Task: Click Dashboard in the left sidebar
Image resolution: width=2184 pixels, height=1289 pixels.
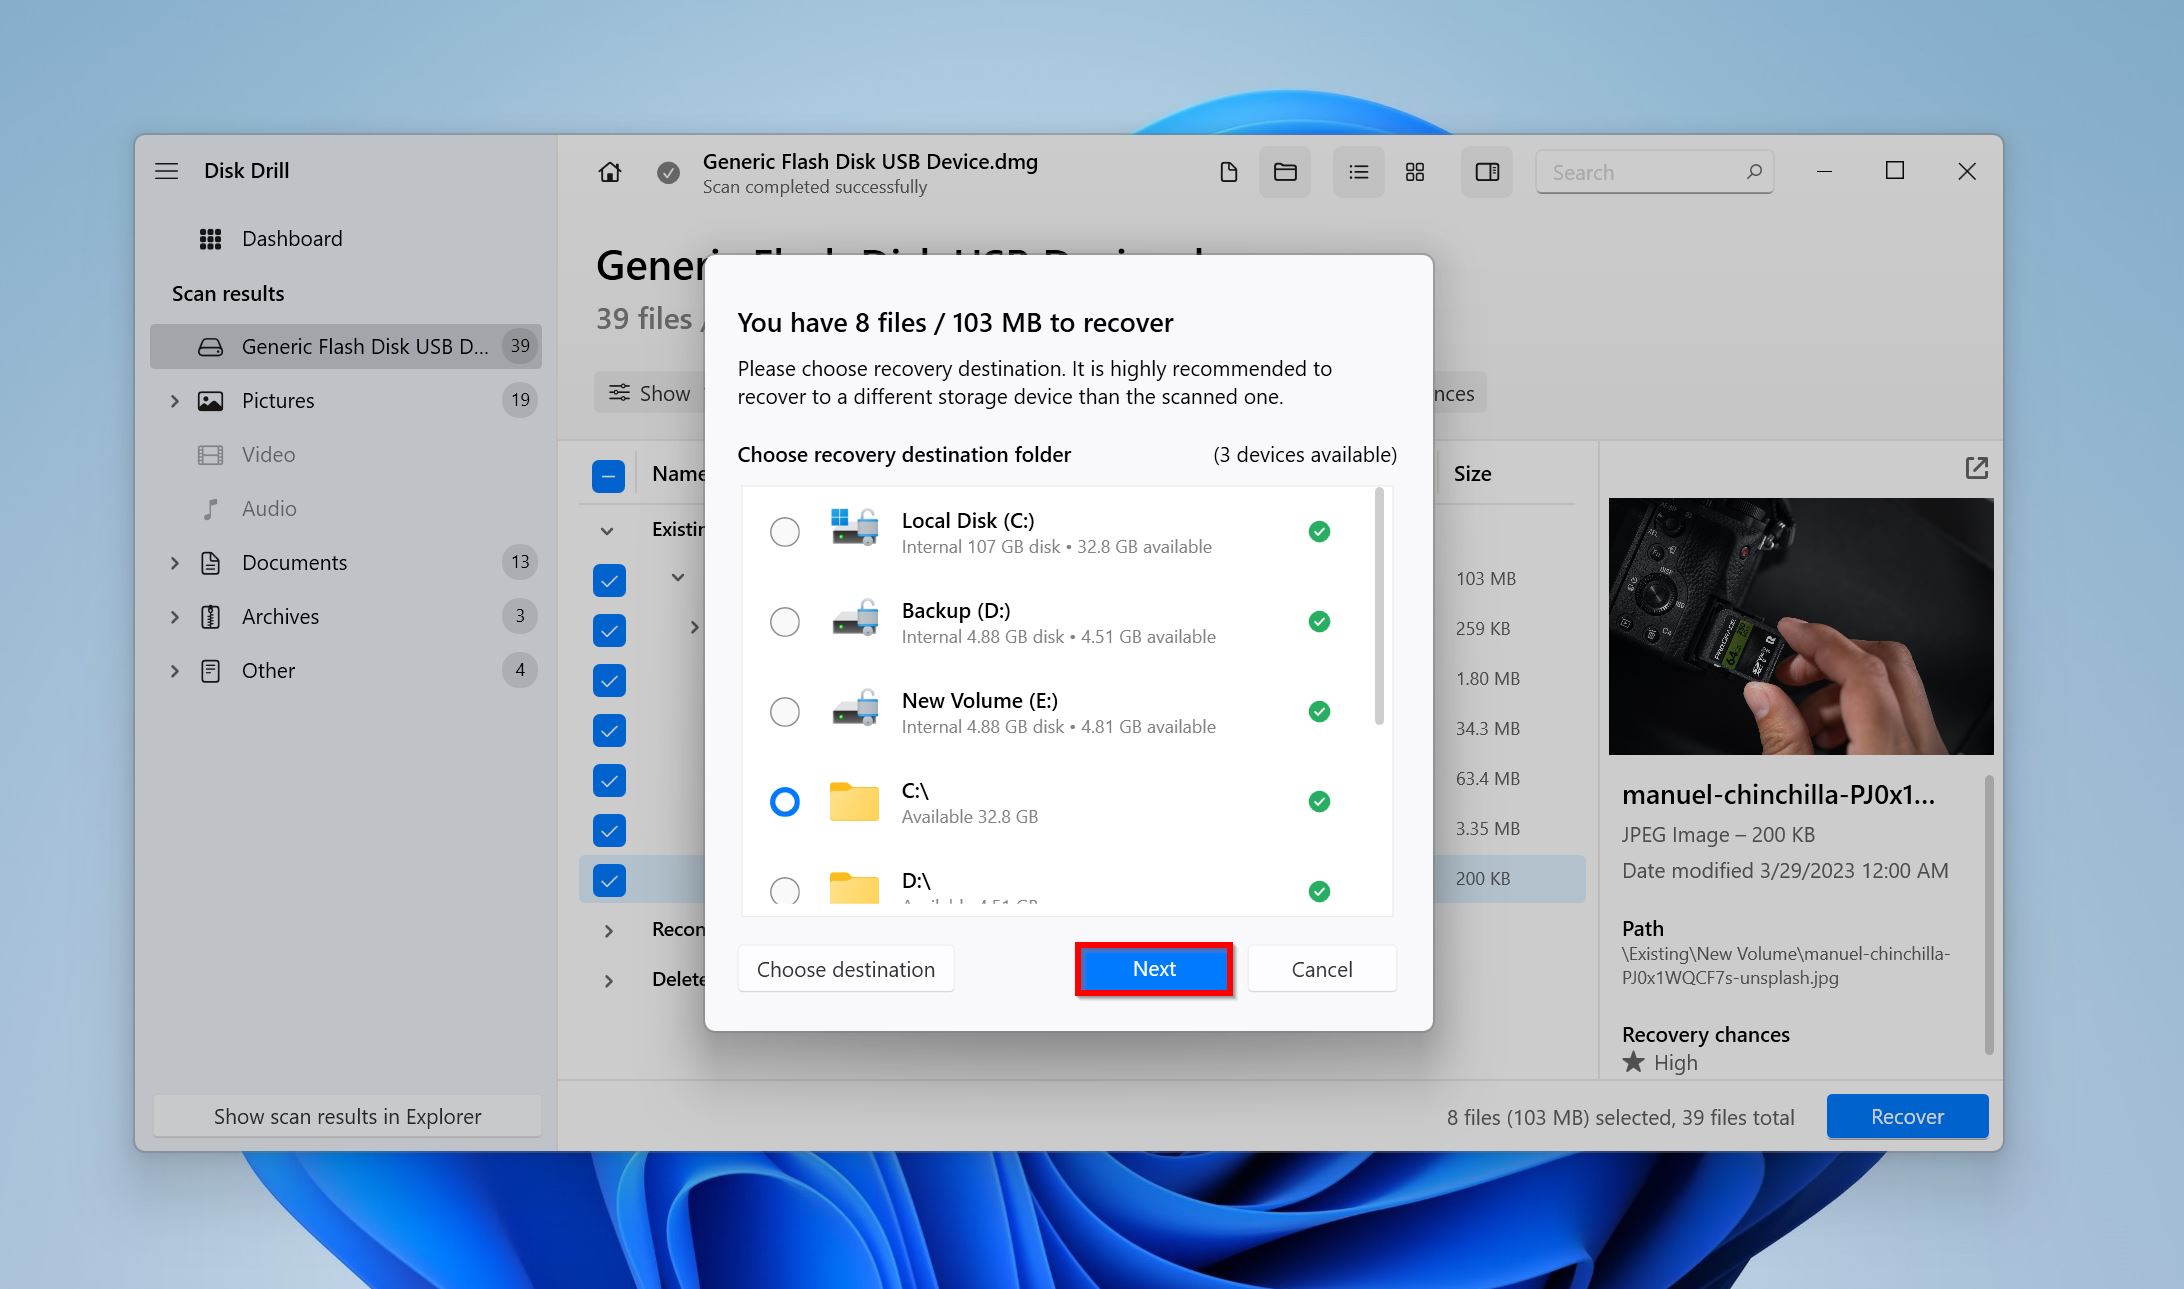Action: (x=290, y=236)
